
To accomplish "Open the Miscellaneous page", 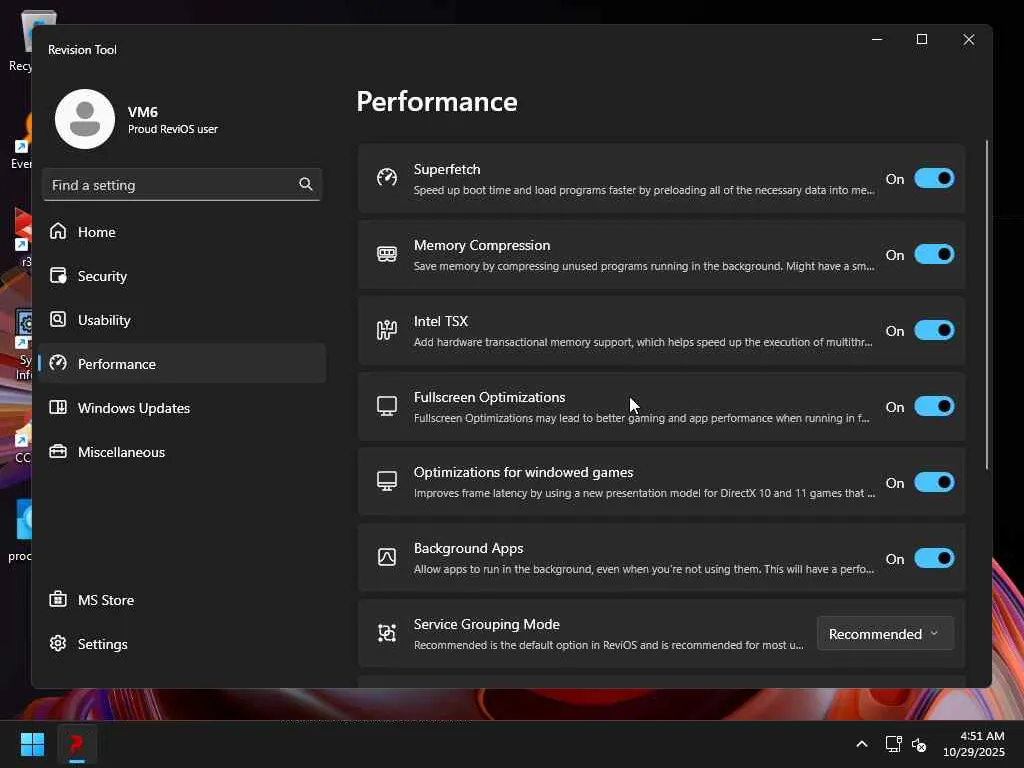I will click(x=121, y=452).
